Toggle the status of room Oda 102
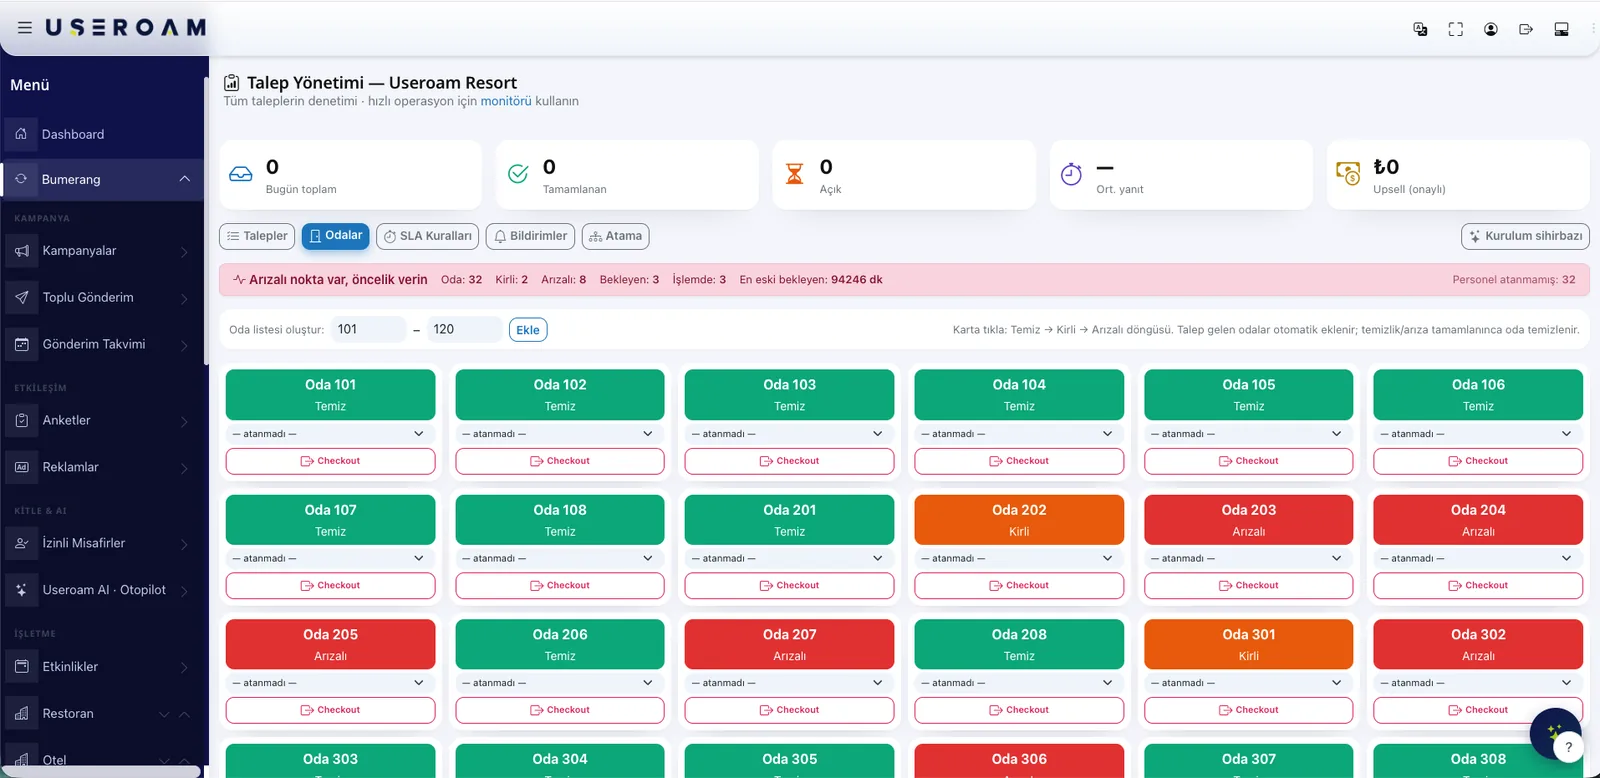The image size is (1600, 778). [560, 395]
